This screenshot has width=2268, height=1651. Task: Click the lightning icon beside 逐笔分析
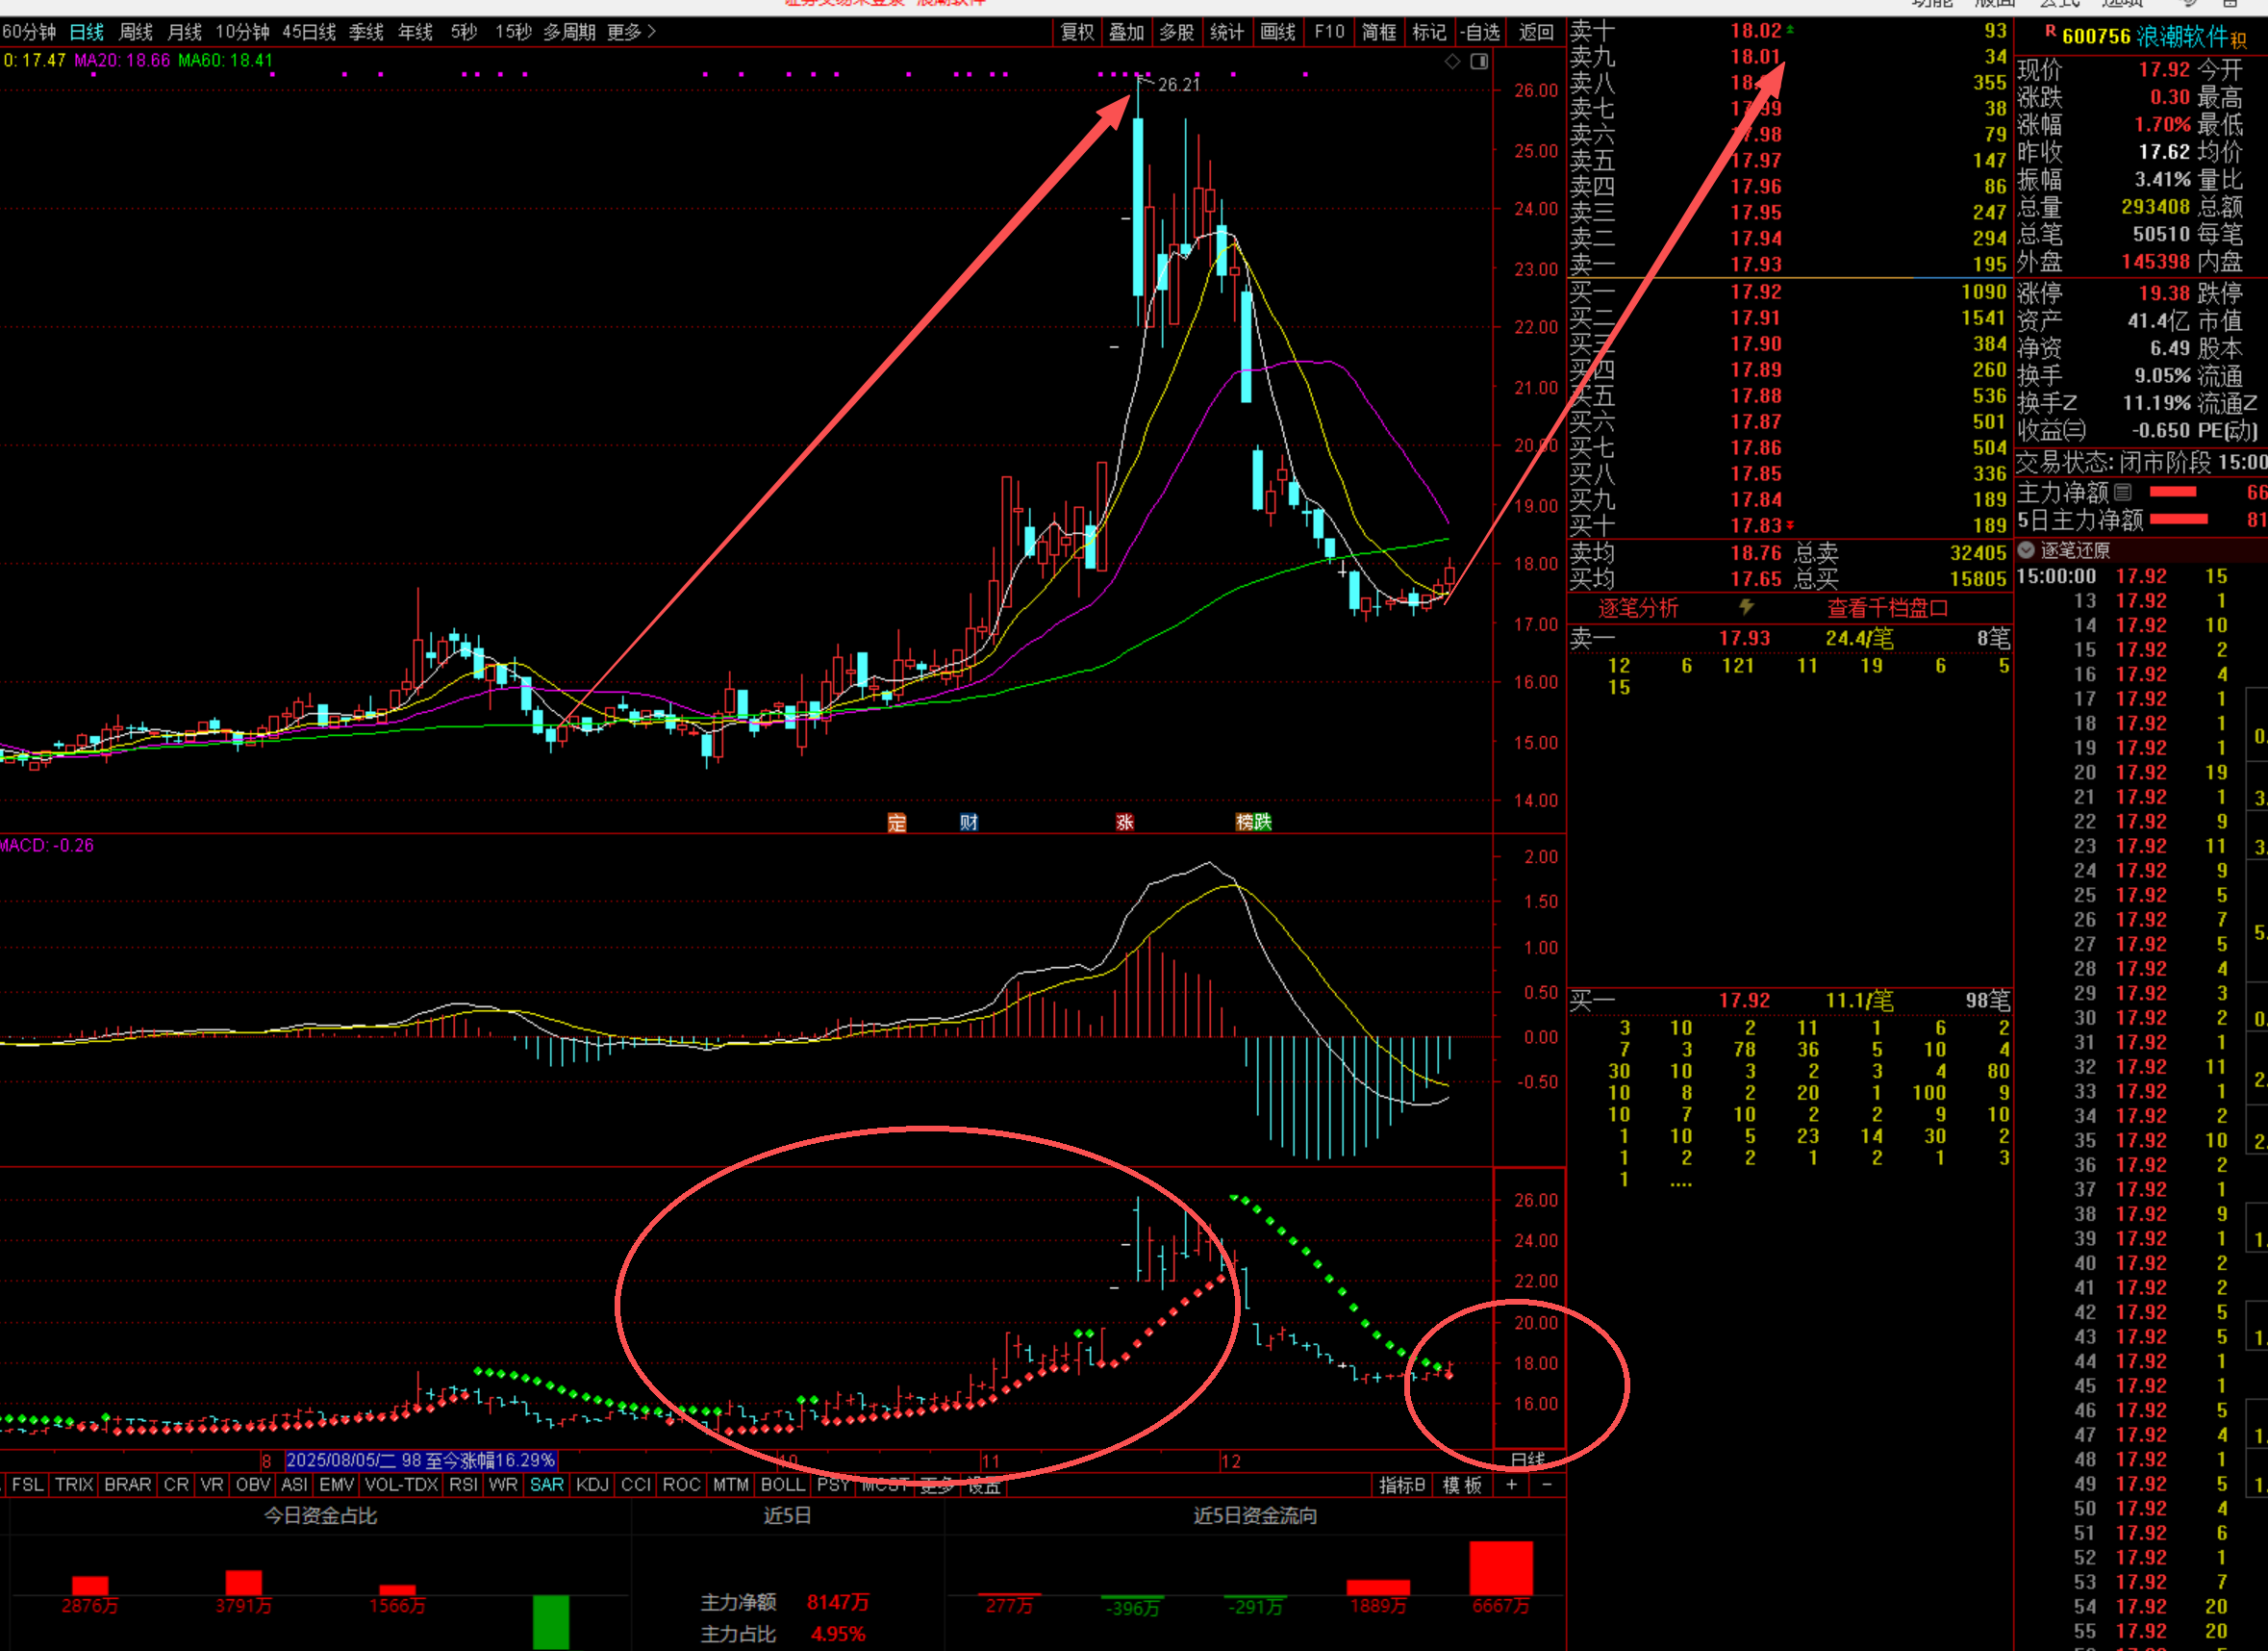(x=1746, y=607)
